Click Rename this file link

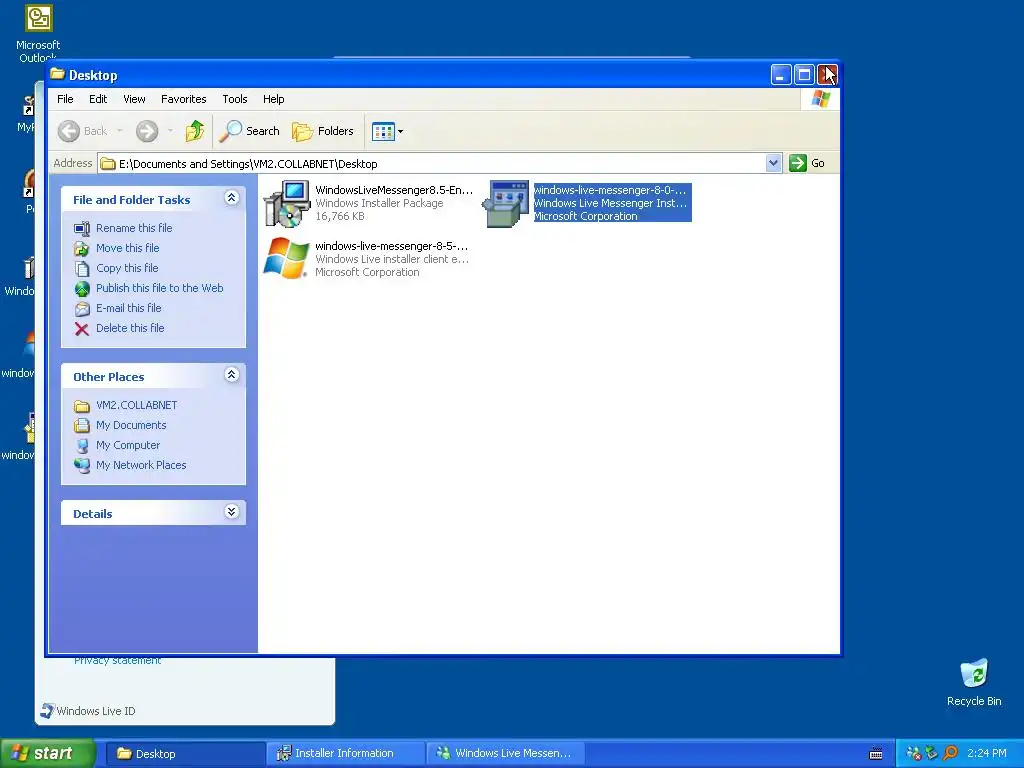pos(134,228)
